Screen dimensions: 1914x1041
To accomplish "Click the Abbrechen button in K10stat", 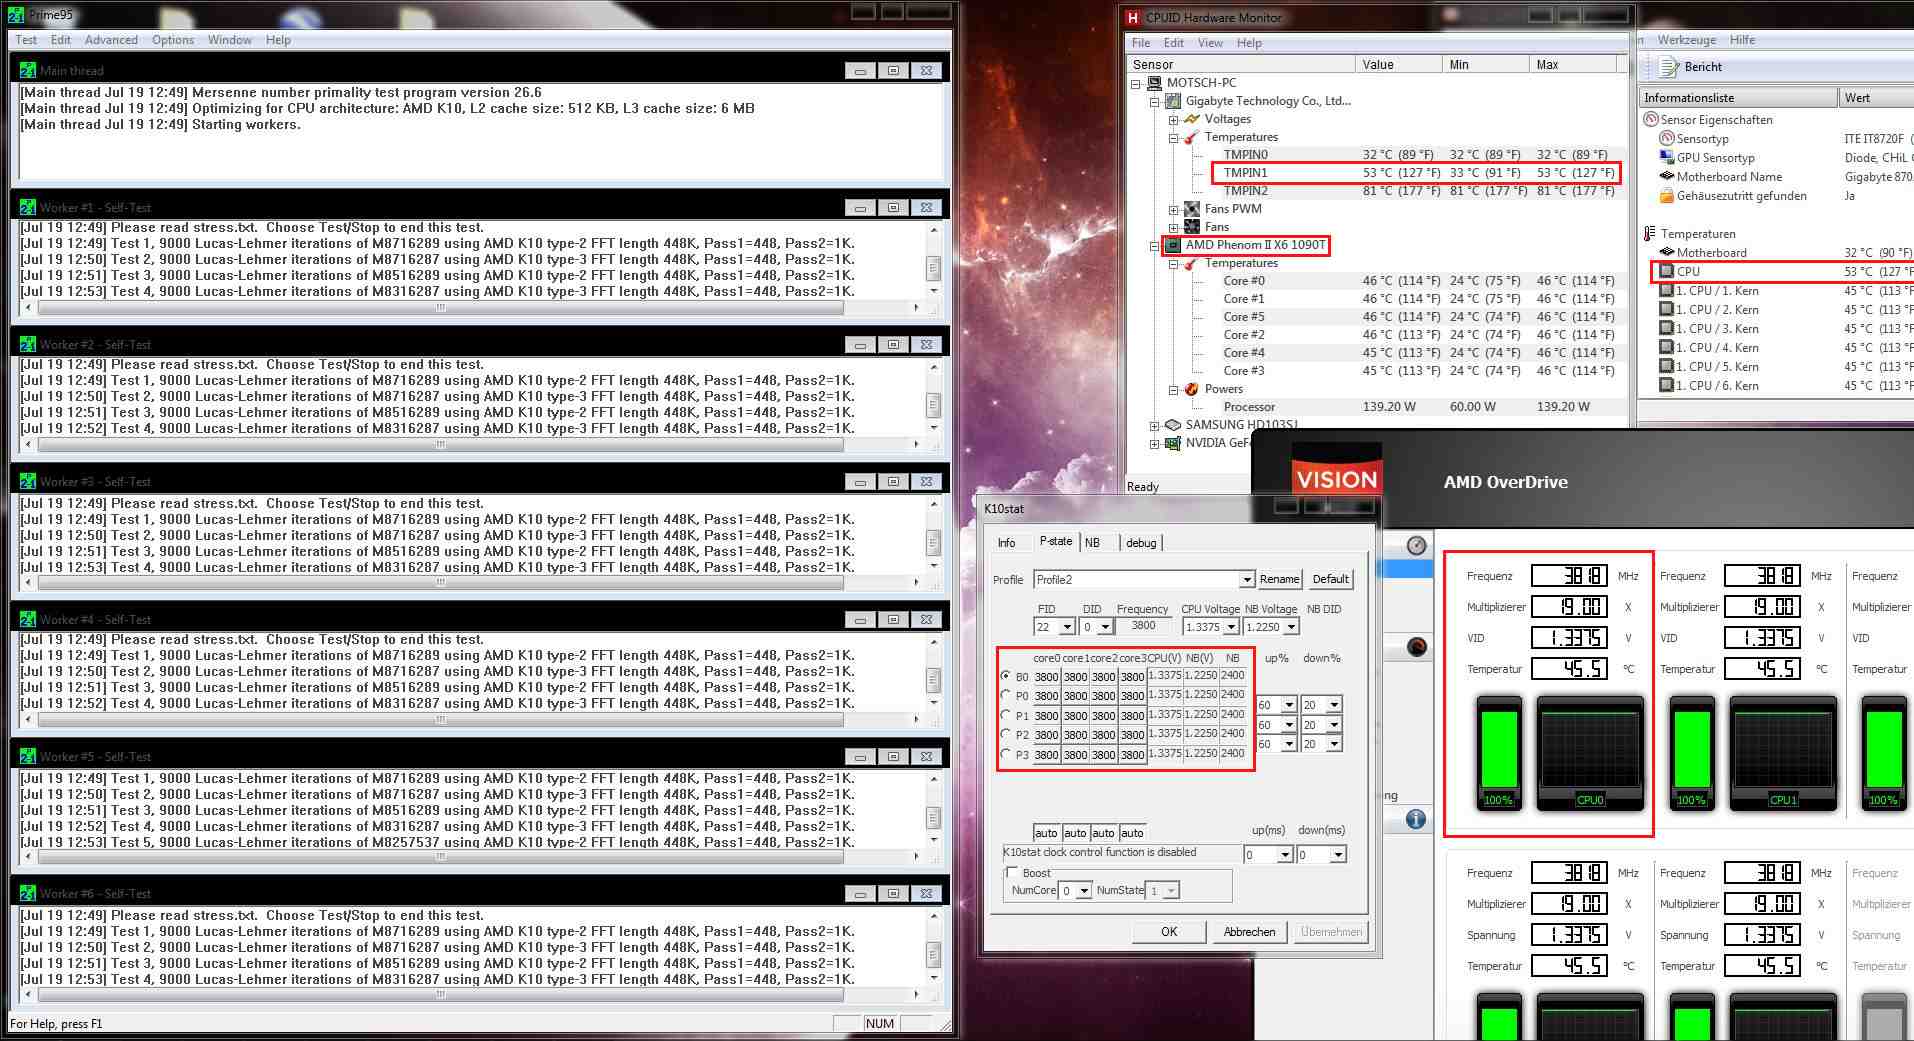I will pos(1249,932).
